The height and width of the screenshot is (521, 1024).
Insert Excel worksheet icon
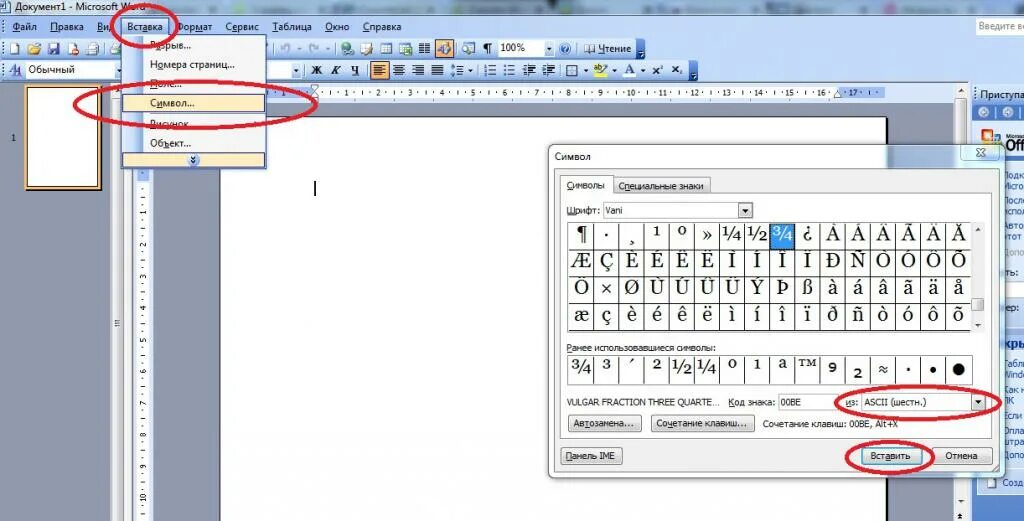point(406,48)
